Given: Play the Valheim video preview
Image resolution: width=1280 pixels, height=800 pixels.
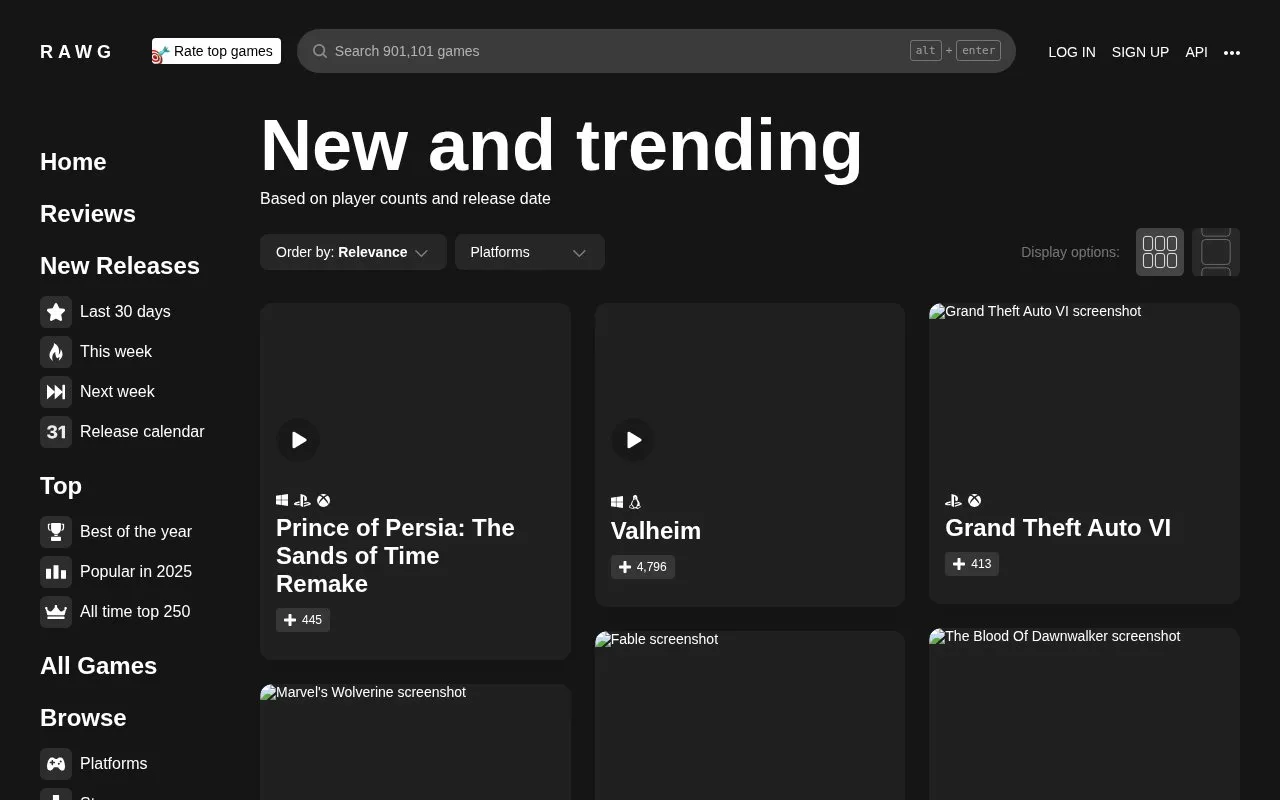Looking at the screenshot, I should click(633, 440).
